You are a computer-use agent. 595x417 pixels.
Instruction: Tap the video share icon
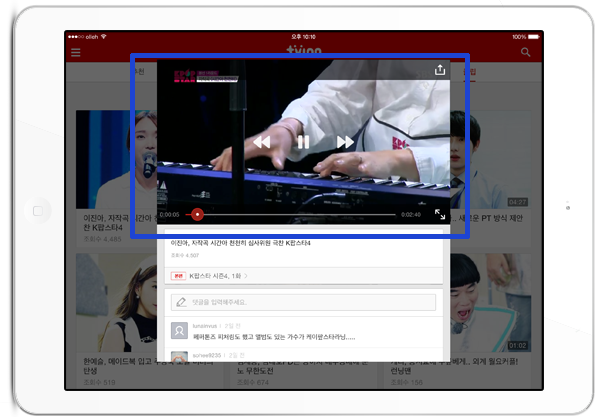tap(440, 69)
